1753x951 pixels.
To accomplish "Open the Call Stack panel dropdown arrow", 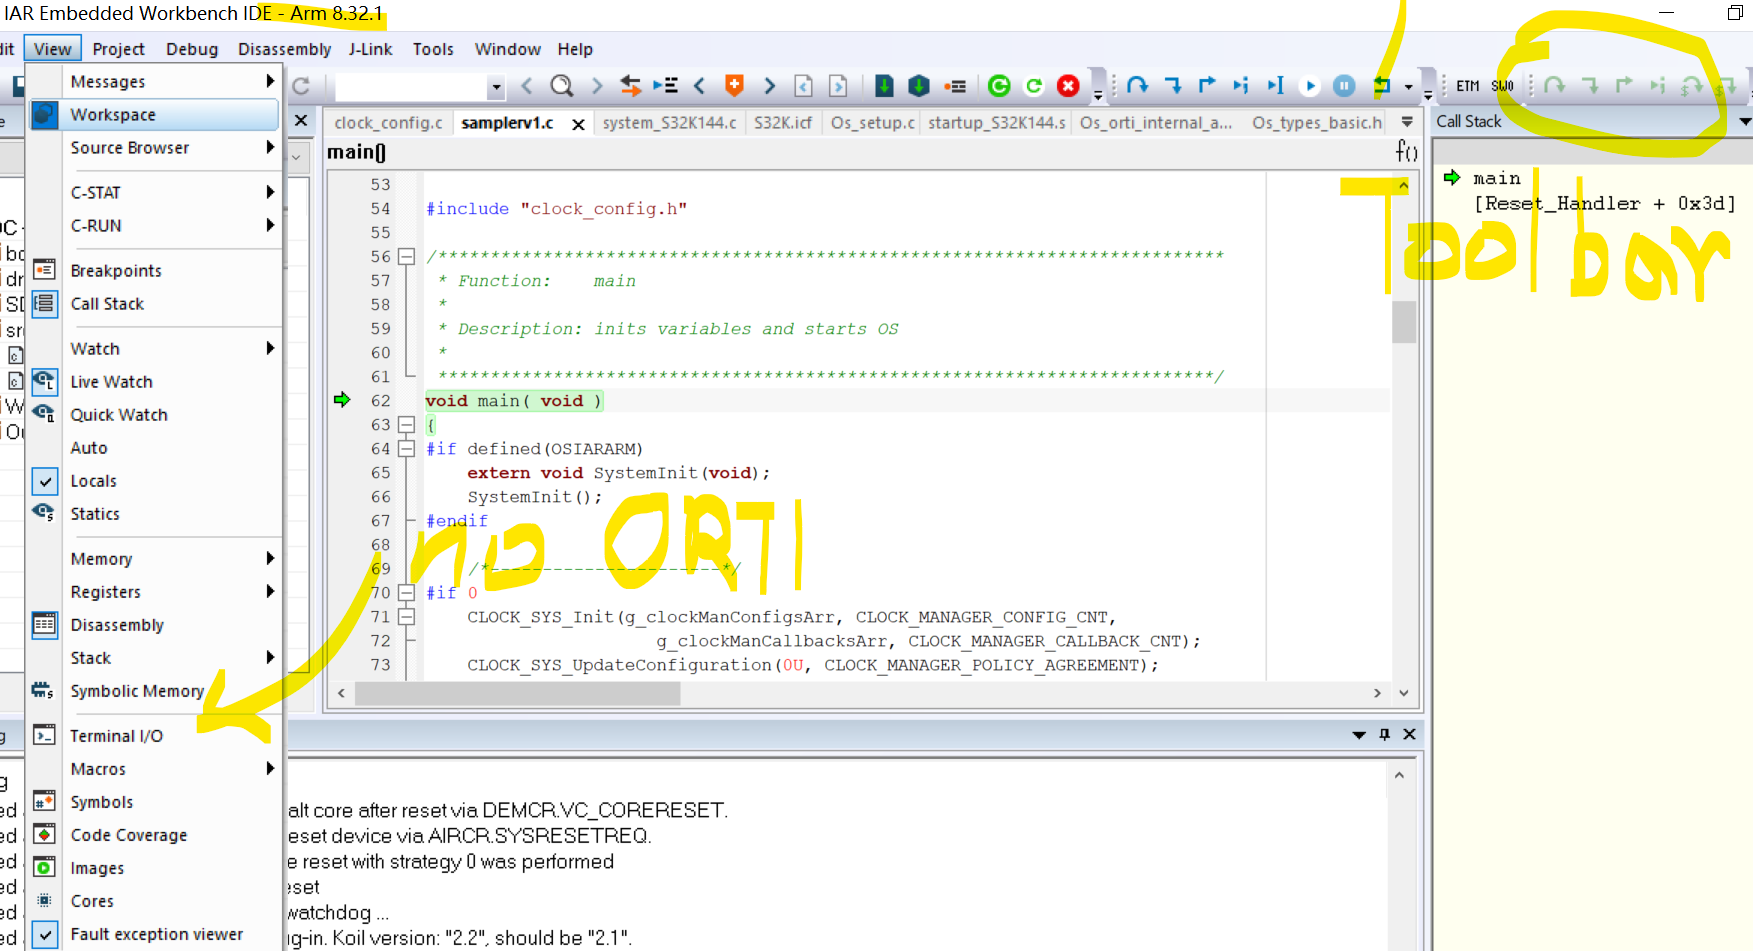I will coord(1745,121).
